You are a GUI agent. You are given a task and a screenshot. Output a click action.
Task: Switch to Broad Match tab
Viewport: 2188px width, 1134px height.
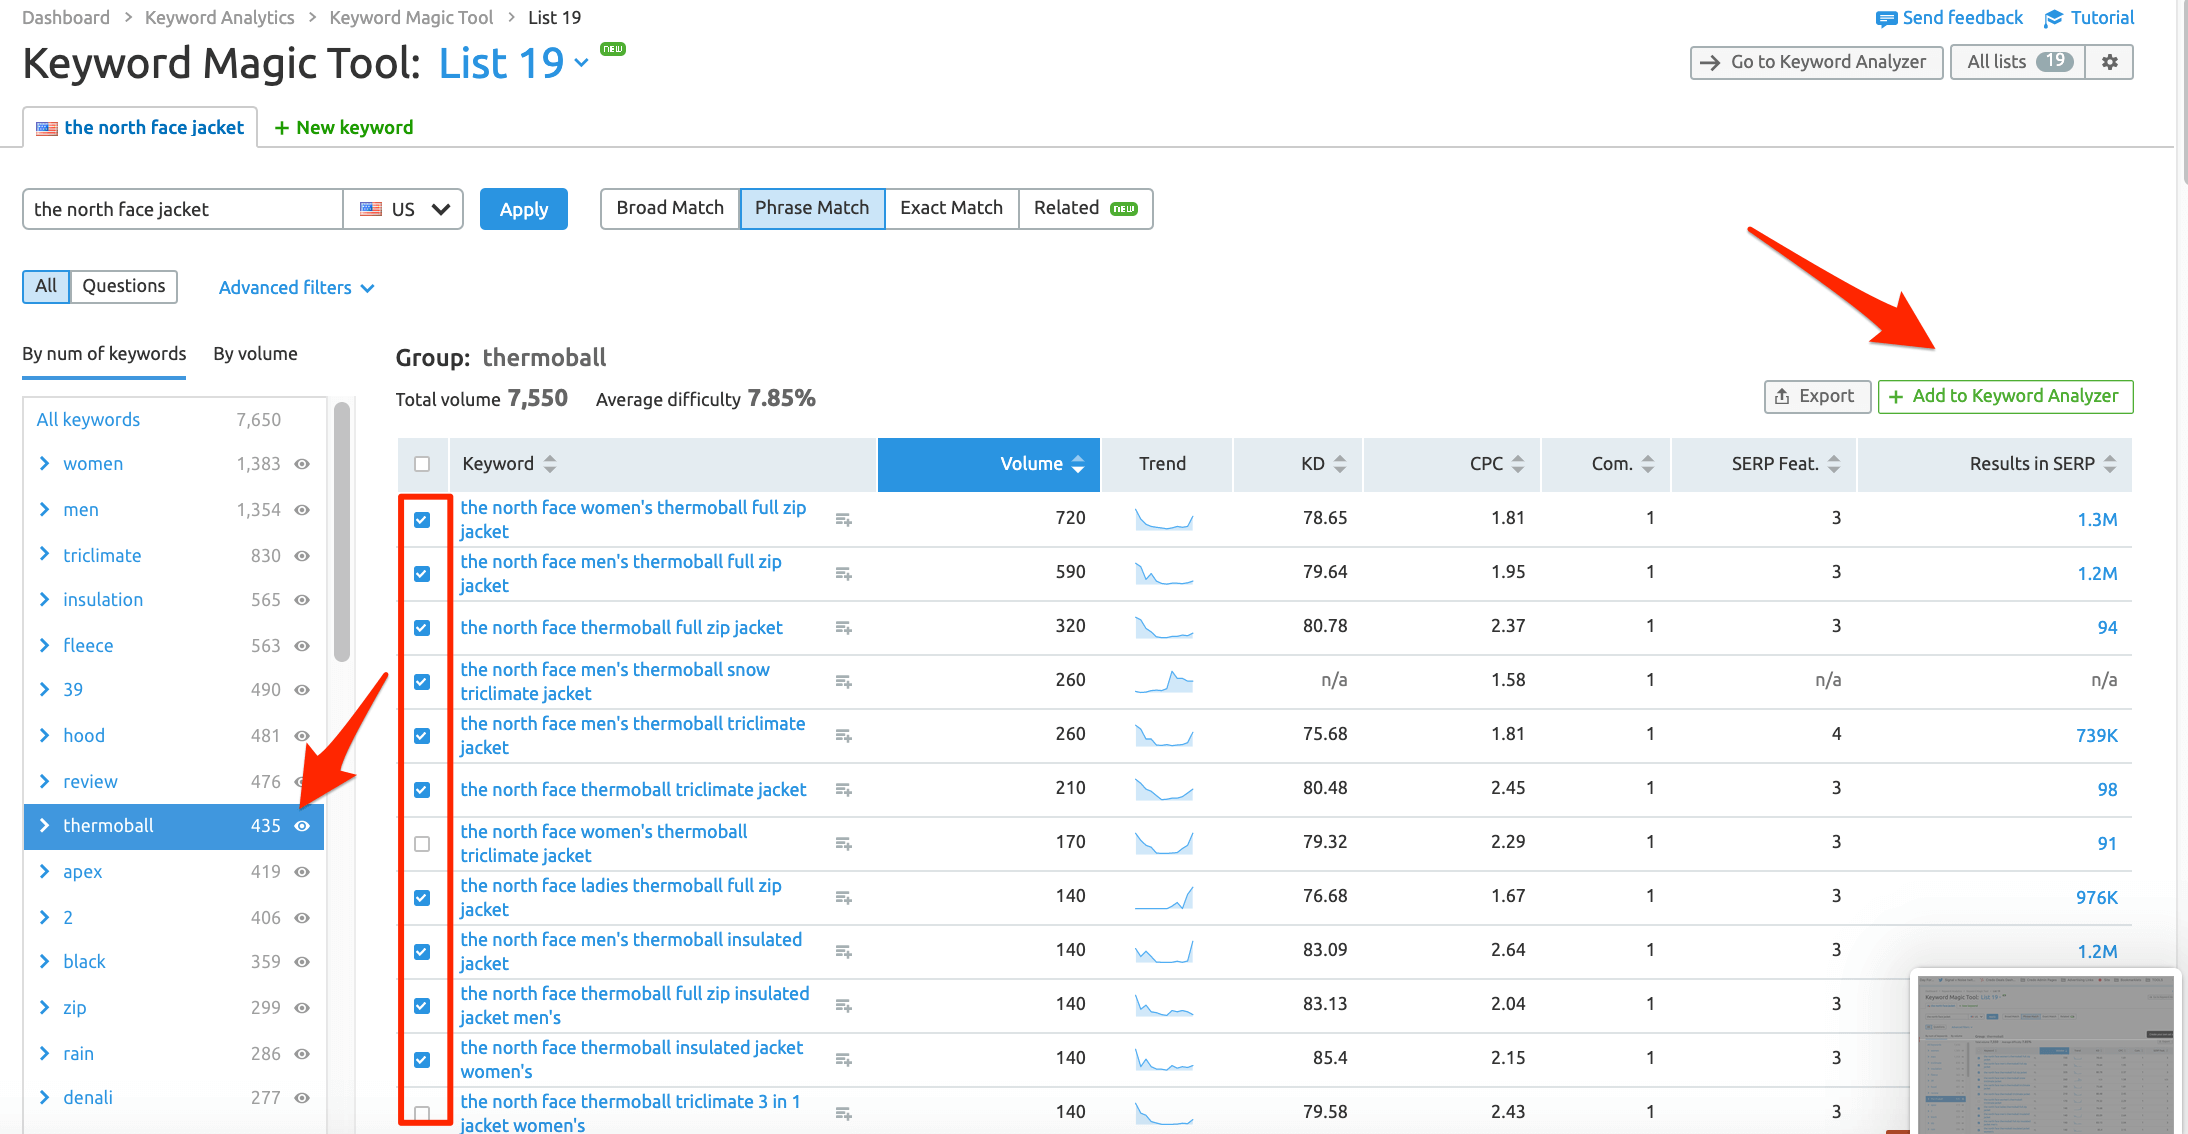[x=670, y=208]
